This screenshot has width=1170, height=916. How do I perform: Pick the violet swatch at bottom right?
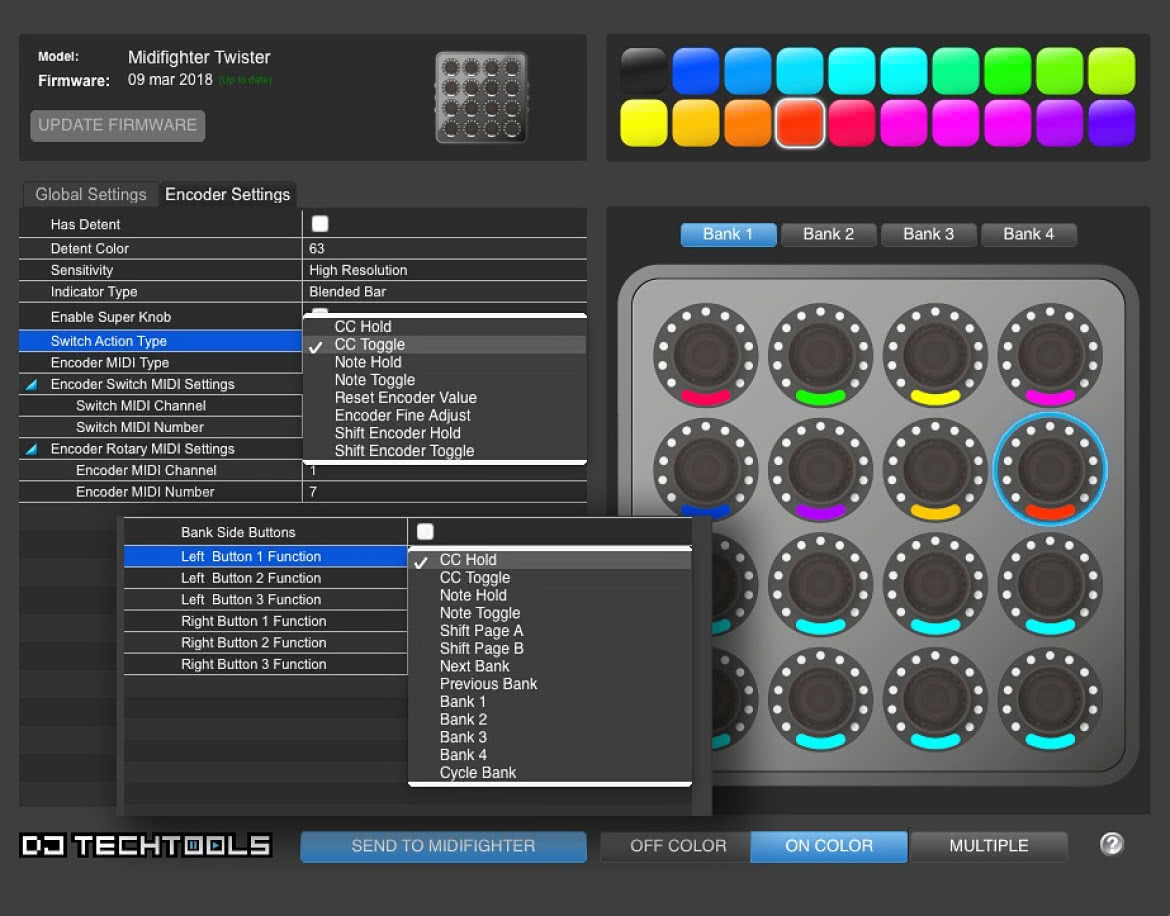point(1112,123)
